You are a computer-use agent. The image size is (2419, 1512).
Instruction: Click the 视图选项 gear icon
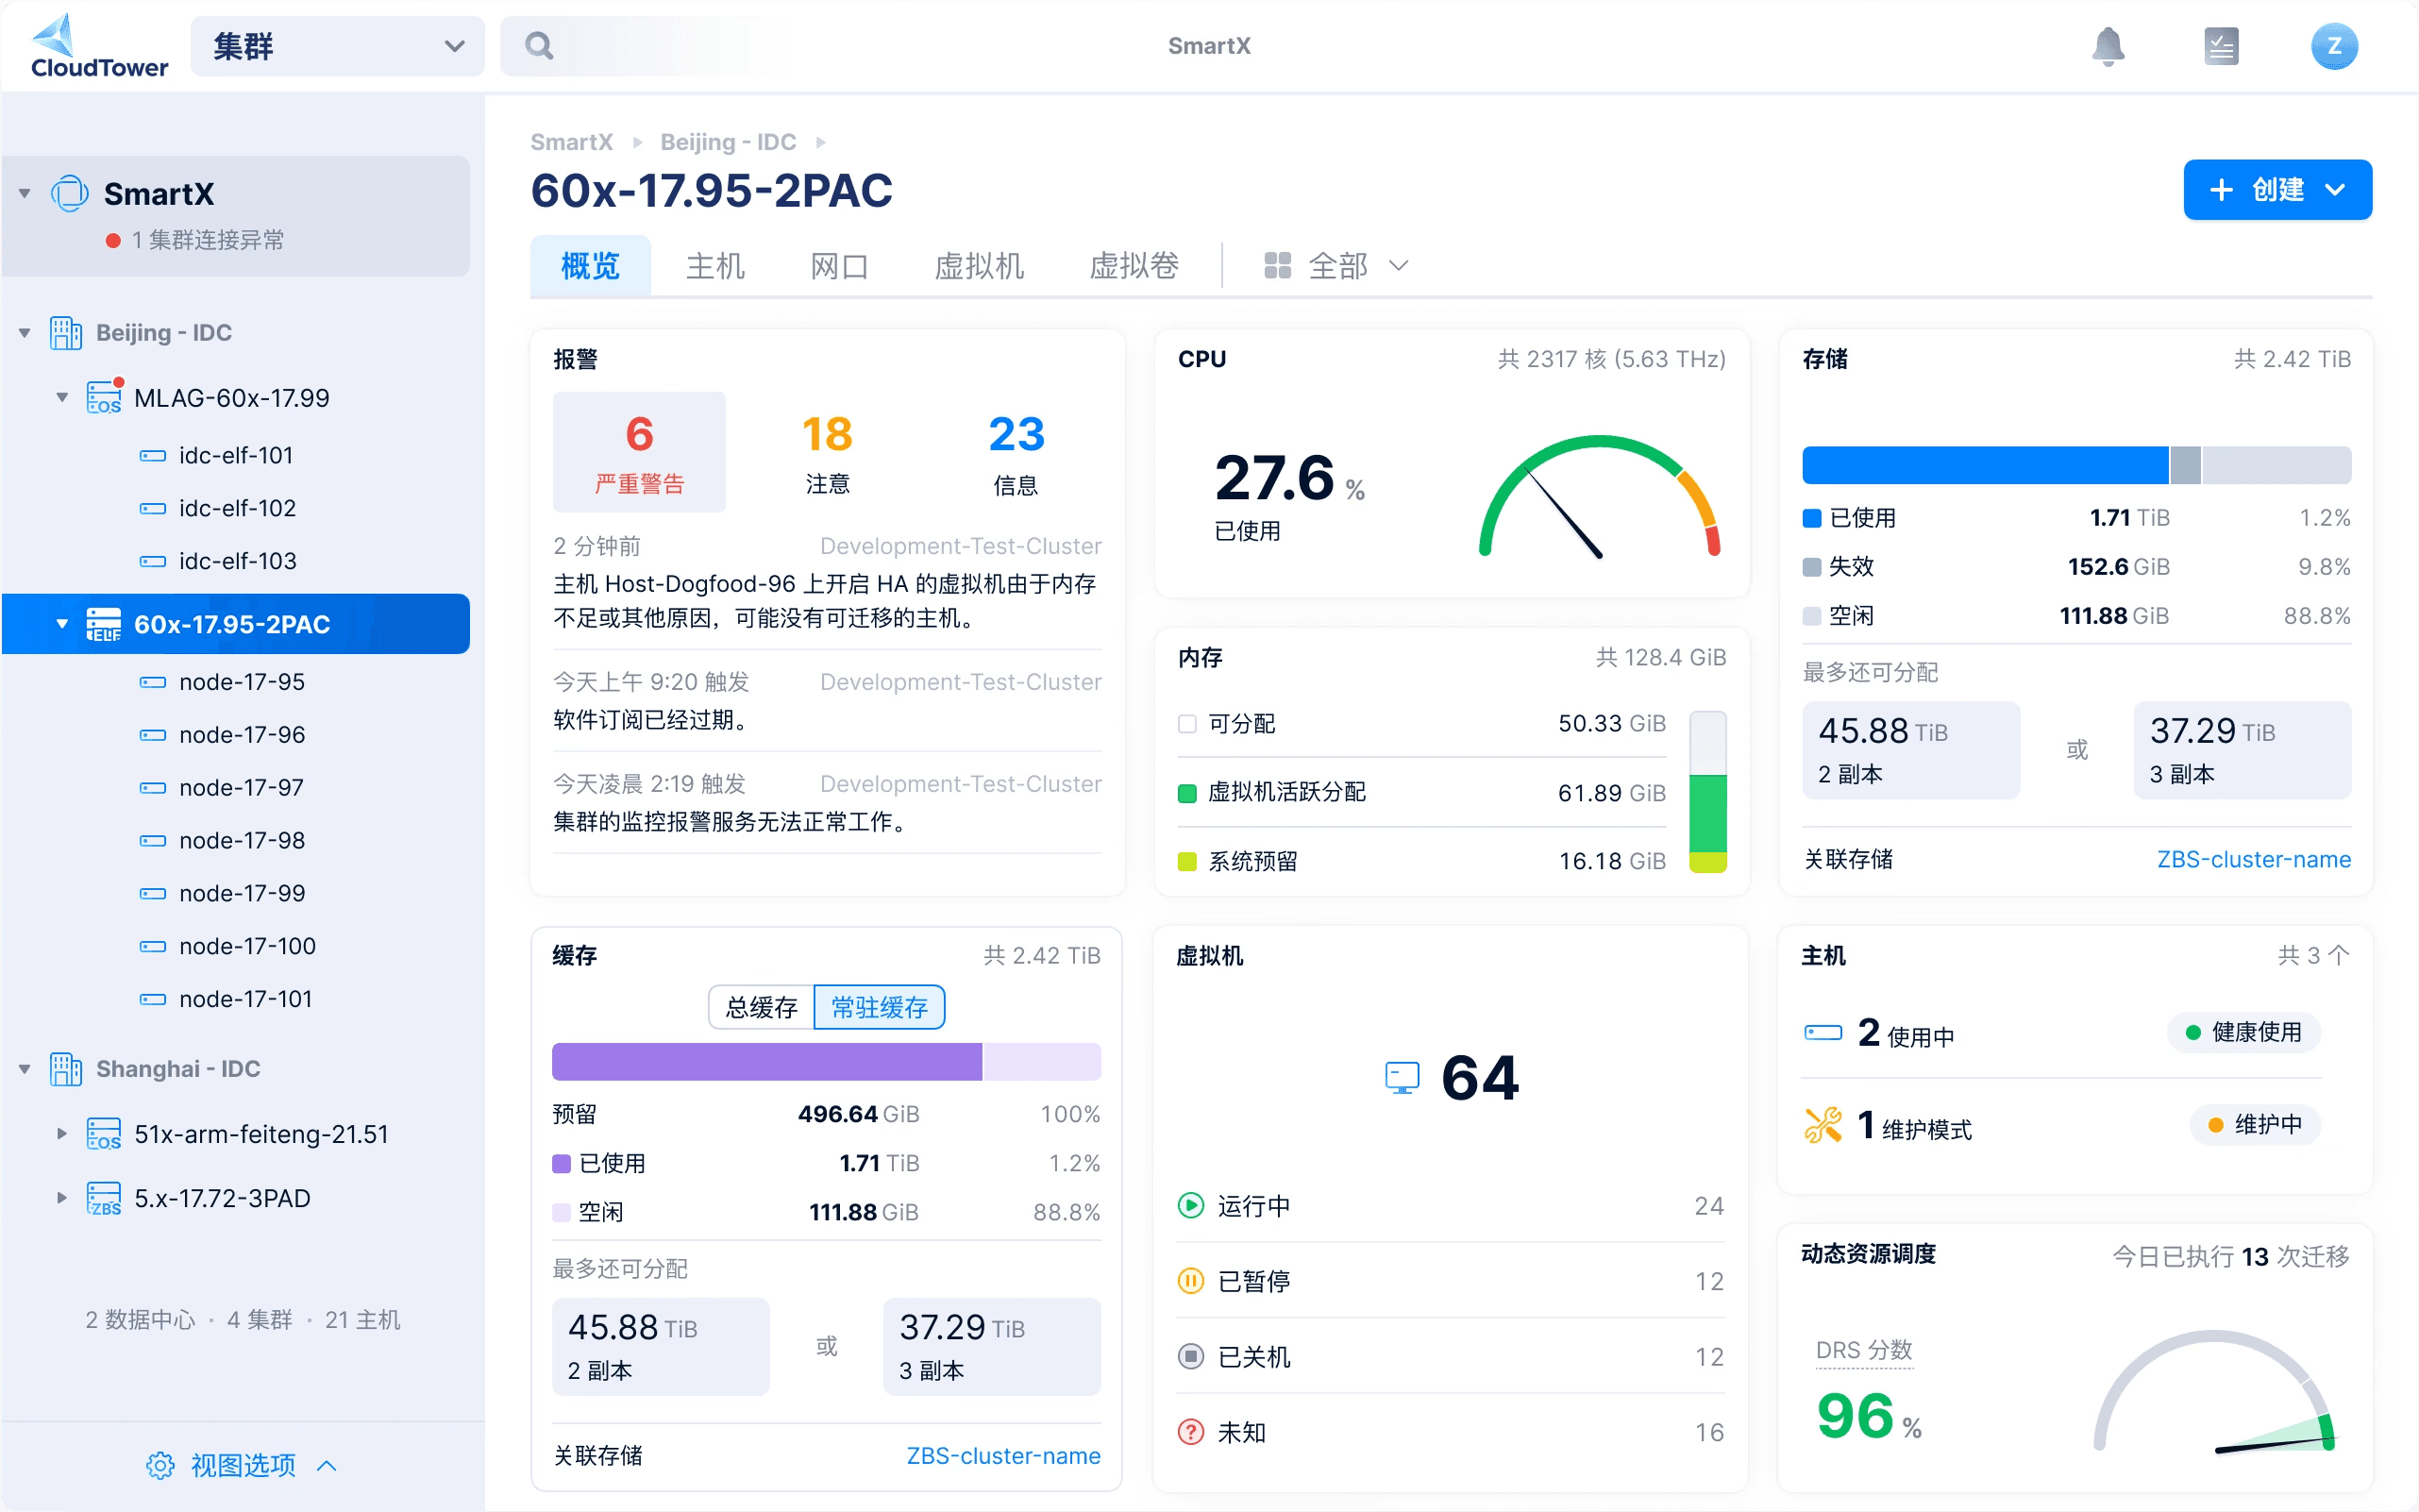160,1464
